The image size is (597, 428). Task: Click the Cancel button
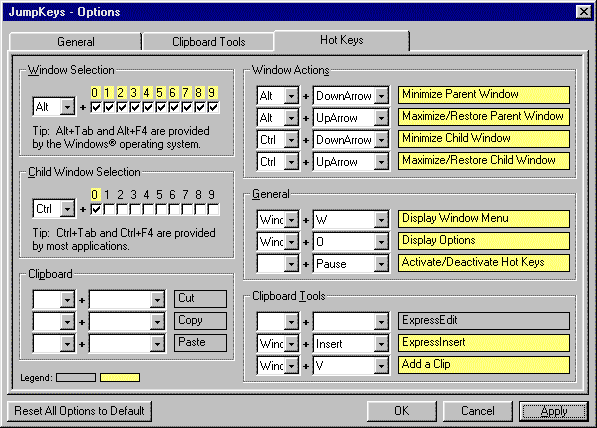pos(477,411)
